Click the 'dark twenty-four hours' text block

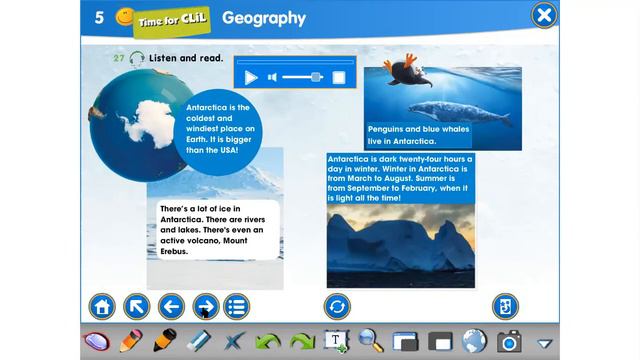(400, 178)
